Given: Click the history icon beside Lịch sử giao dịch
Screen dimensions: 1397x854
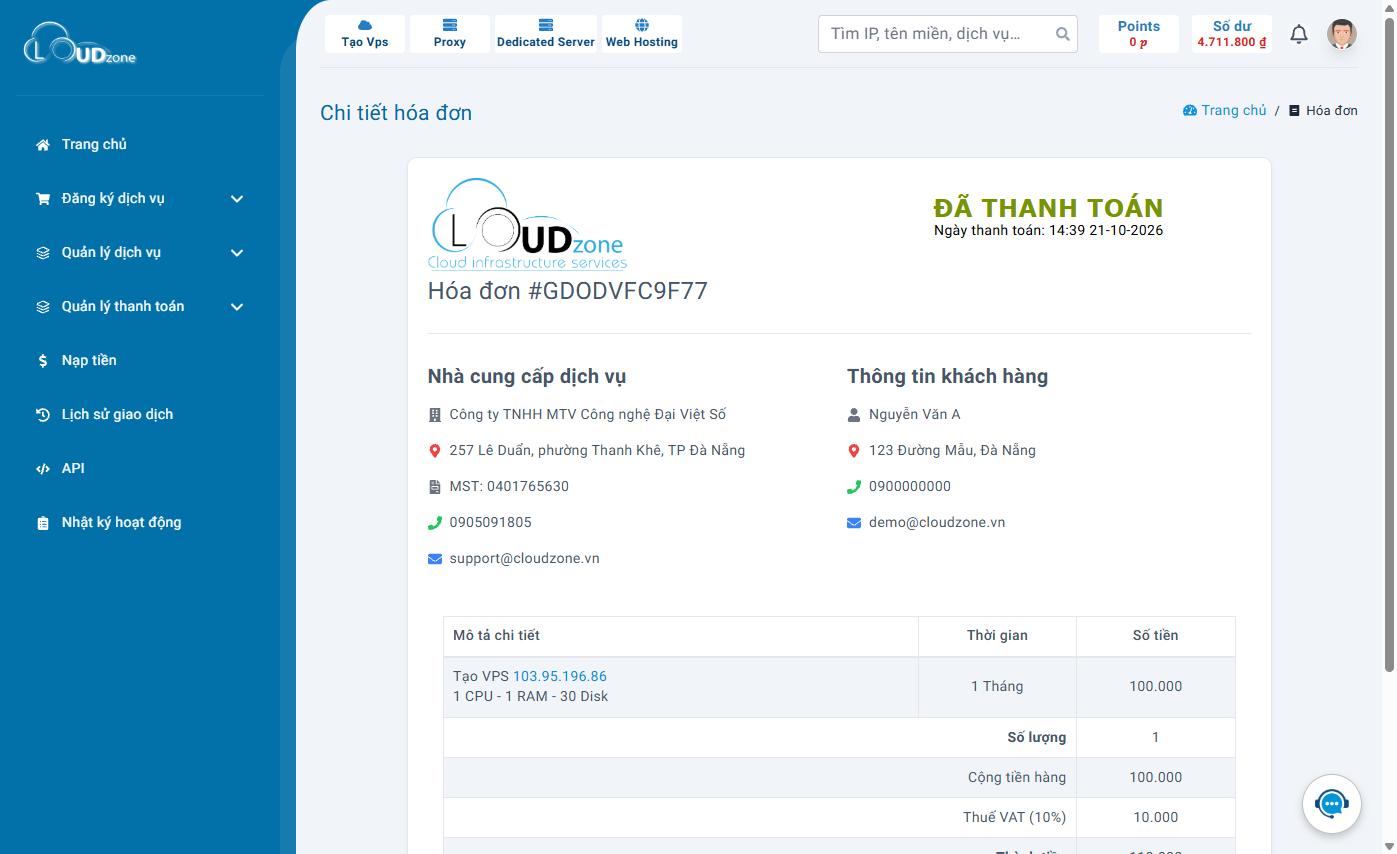Looking at the screenshot, I should pyautogui.click(x=43, y=415).
